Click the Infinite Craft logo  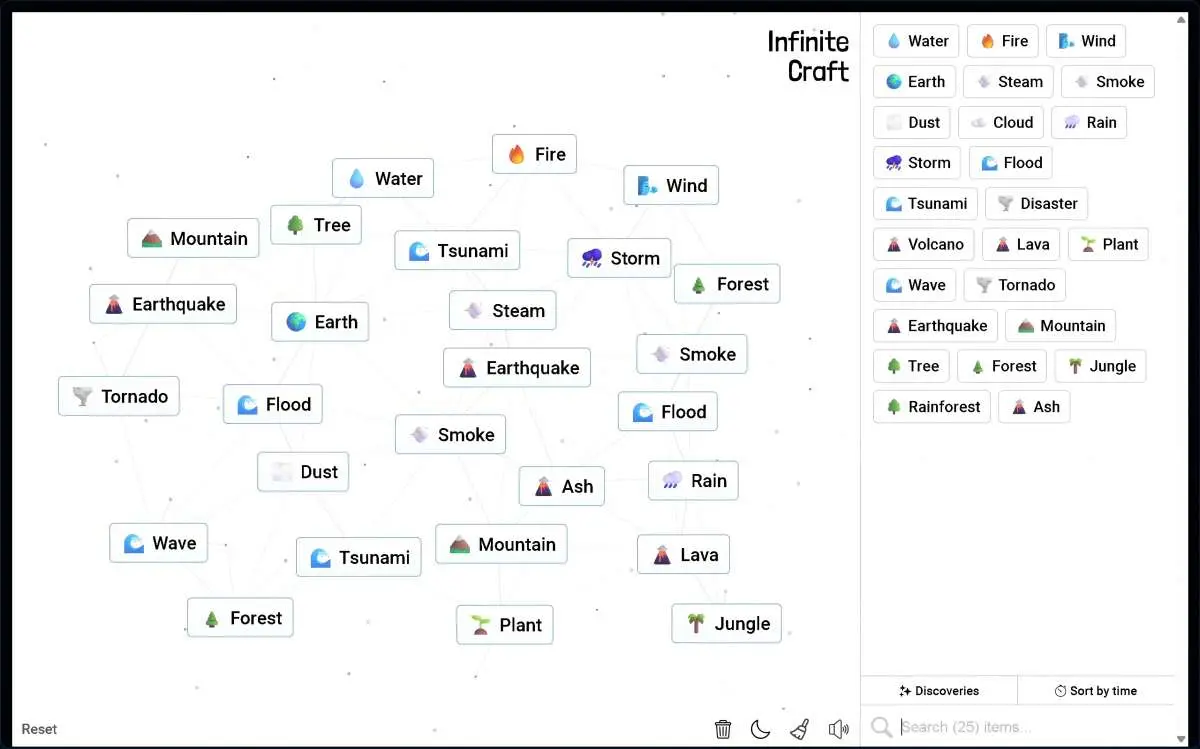click(x=807, y=56)
